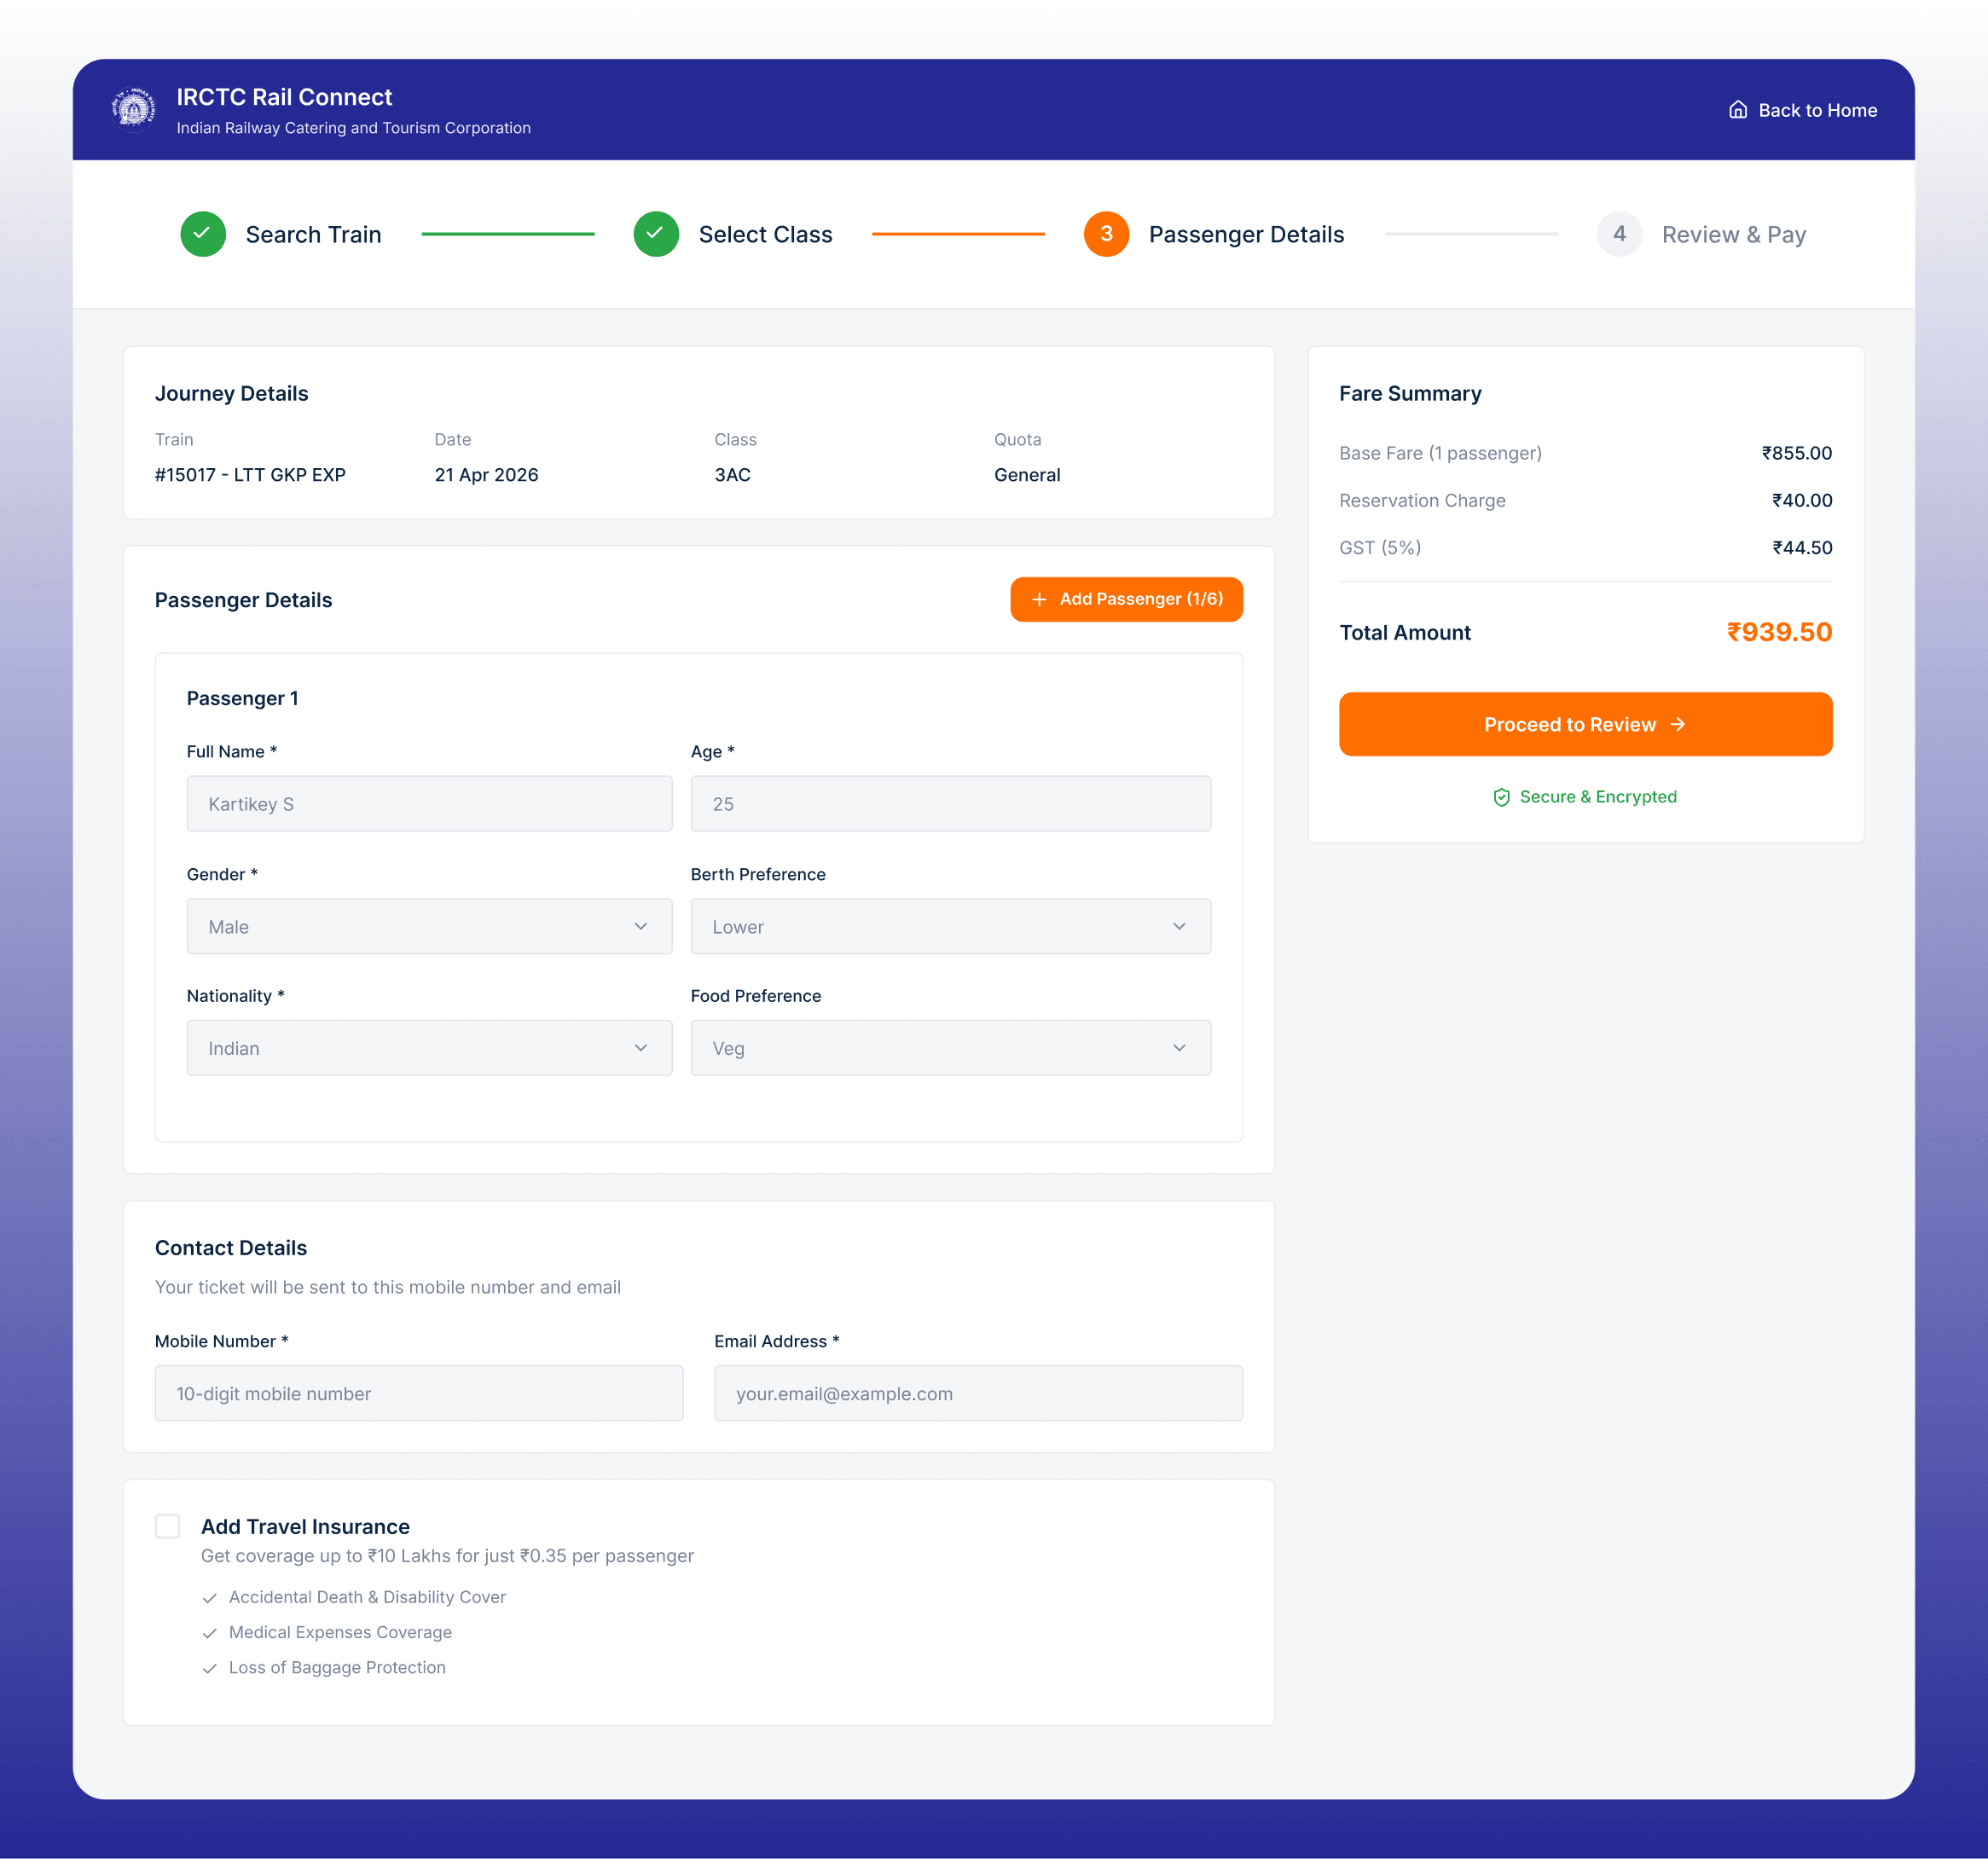Click the total amount ₹939.50
This screenshot has height=1859, width=1988.
point(1779,632)
